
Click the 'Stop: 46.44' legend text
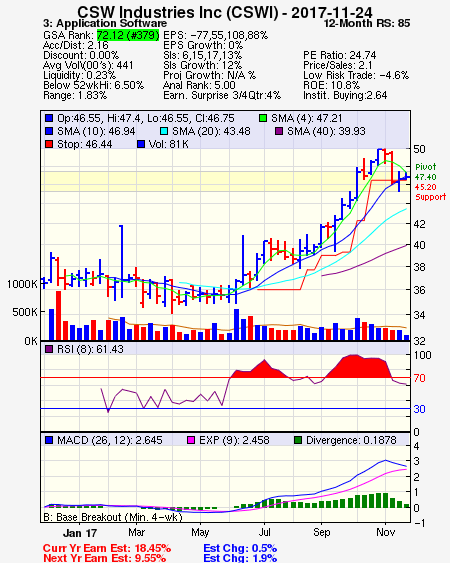coord(85,144)
